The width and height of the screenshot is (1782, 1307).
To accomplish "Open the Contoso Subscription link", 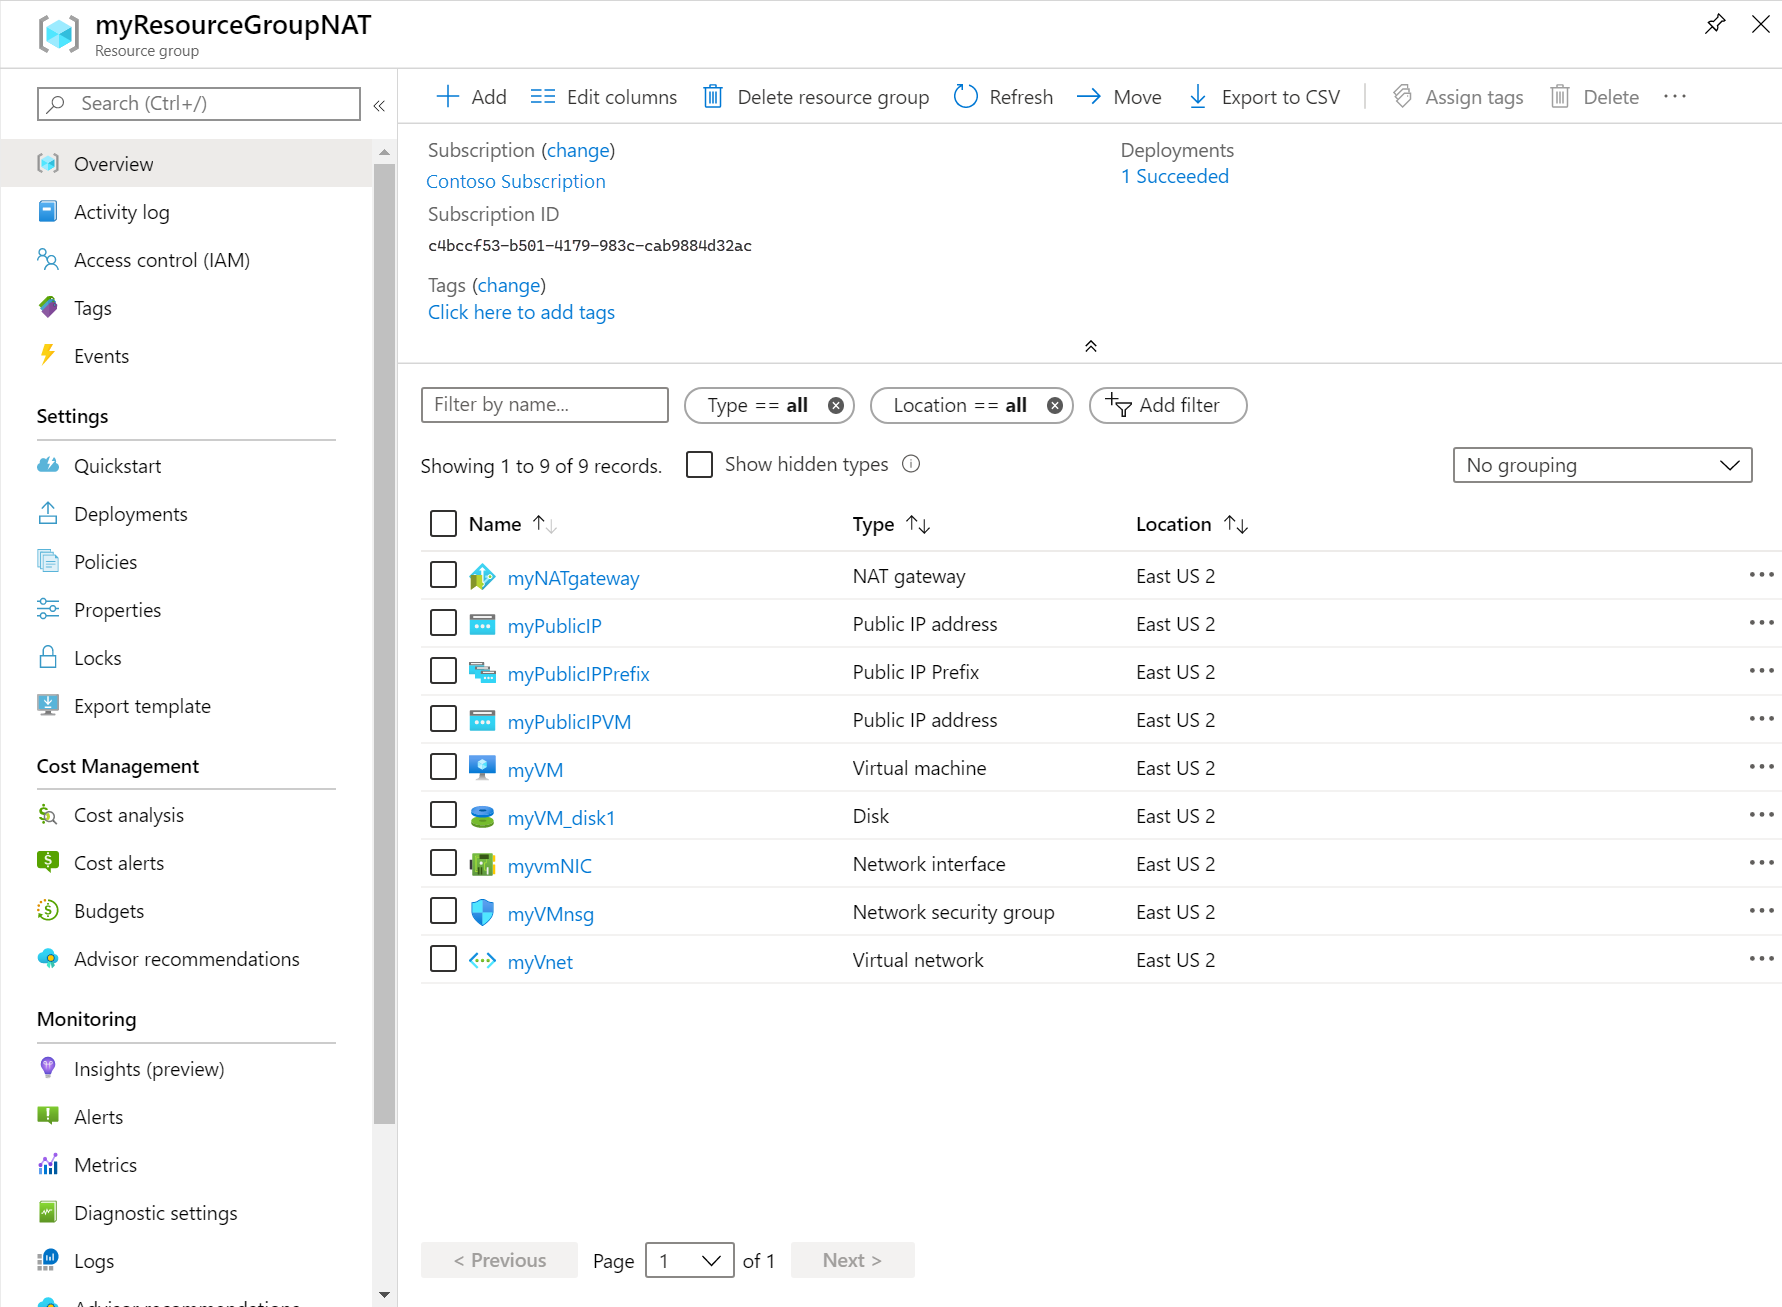I will tap(515, 181).
